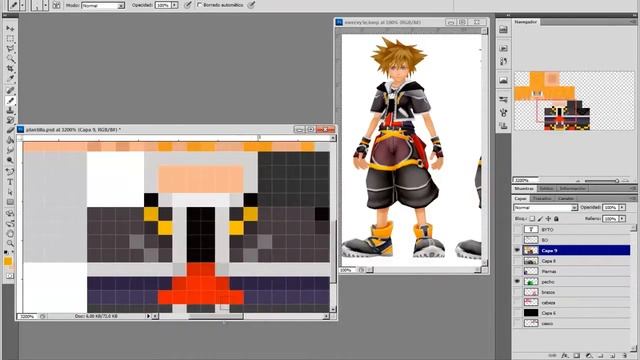Select the Pen tool
The width and height of the screenshot is (640, 360).
(10, 171)
